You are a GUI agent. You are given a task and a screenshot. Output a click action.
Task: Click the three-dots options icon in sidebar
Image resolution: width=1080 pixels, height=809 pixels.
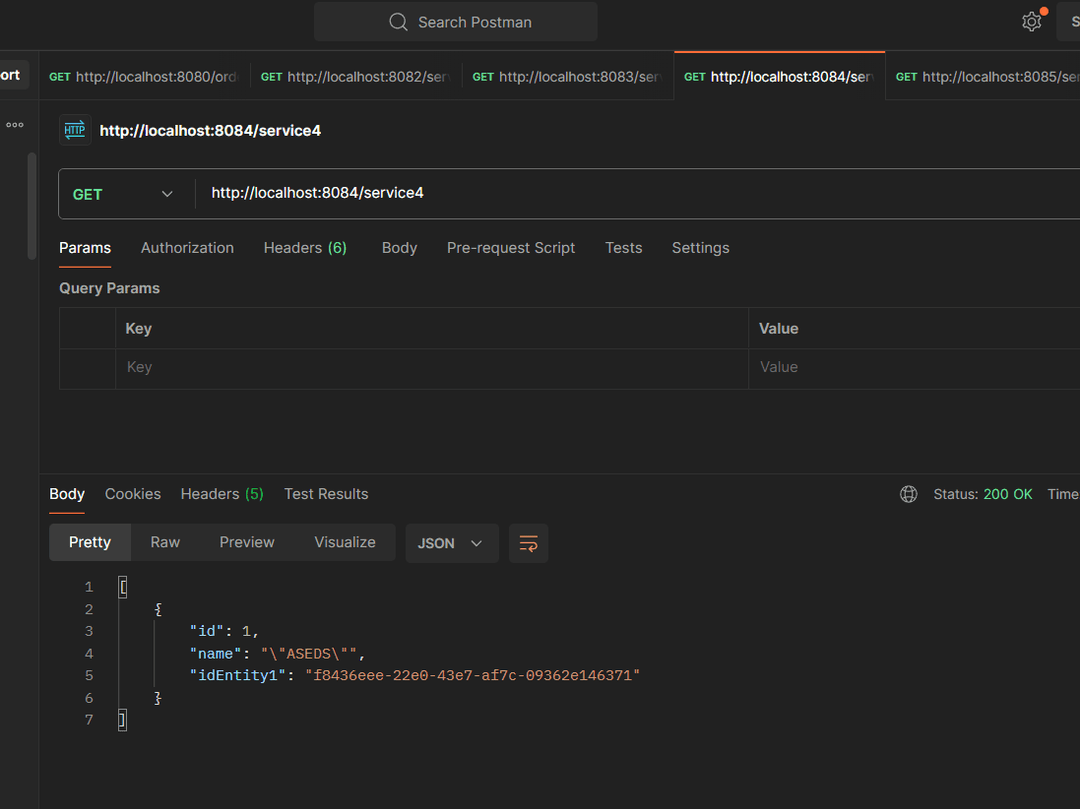(x=15, y=125)
